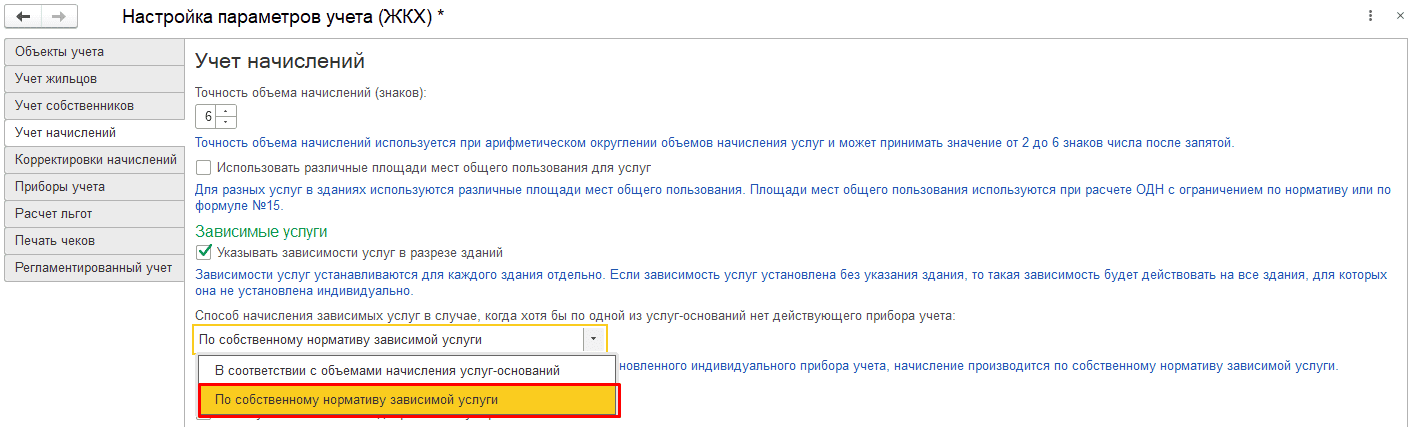Open the three-dots more actions menu
The height and width of the screenshot is (427, 1416).
pyautogui.click(x=1370, y=17)
